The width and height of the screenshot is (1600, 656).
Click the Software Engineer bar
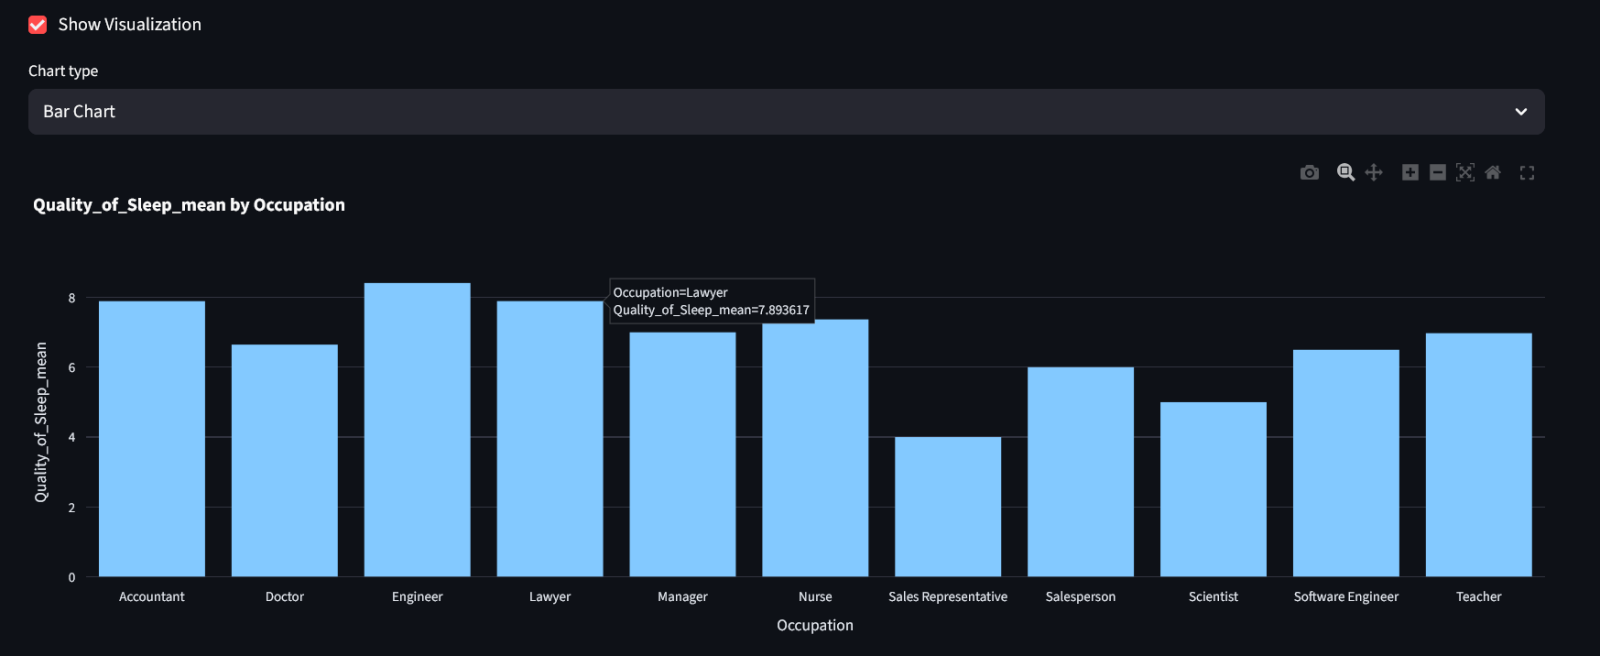click(1346, 463)
